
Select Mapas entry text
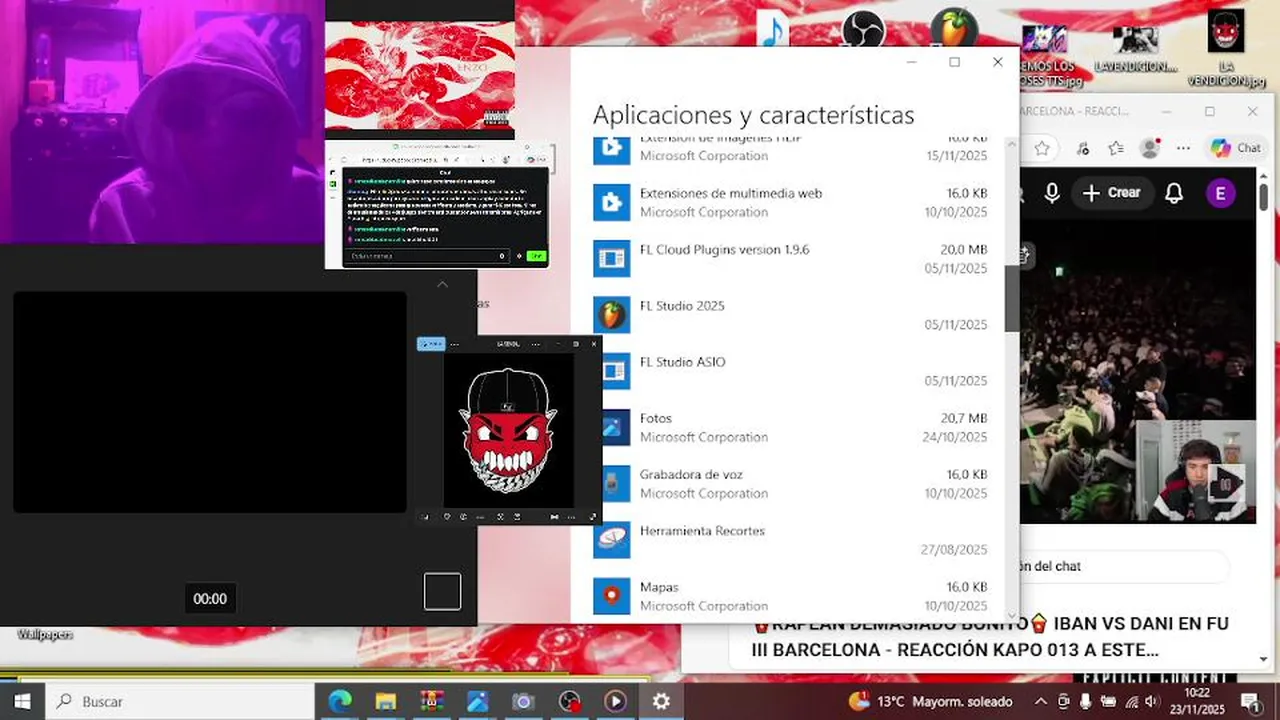(x=659, y=587)
